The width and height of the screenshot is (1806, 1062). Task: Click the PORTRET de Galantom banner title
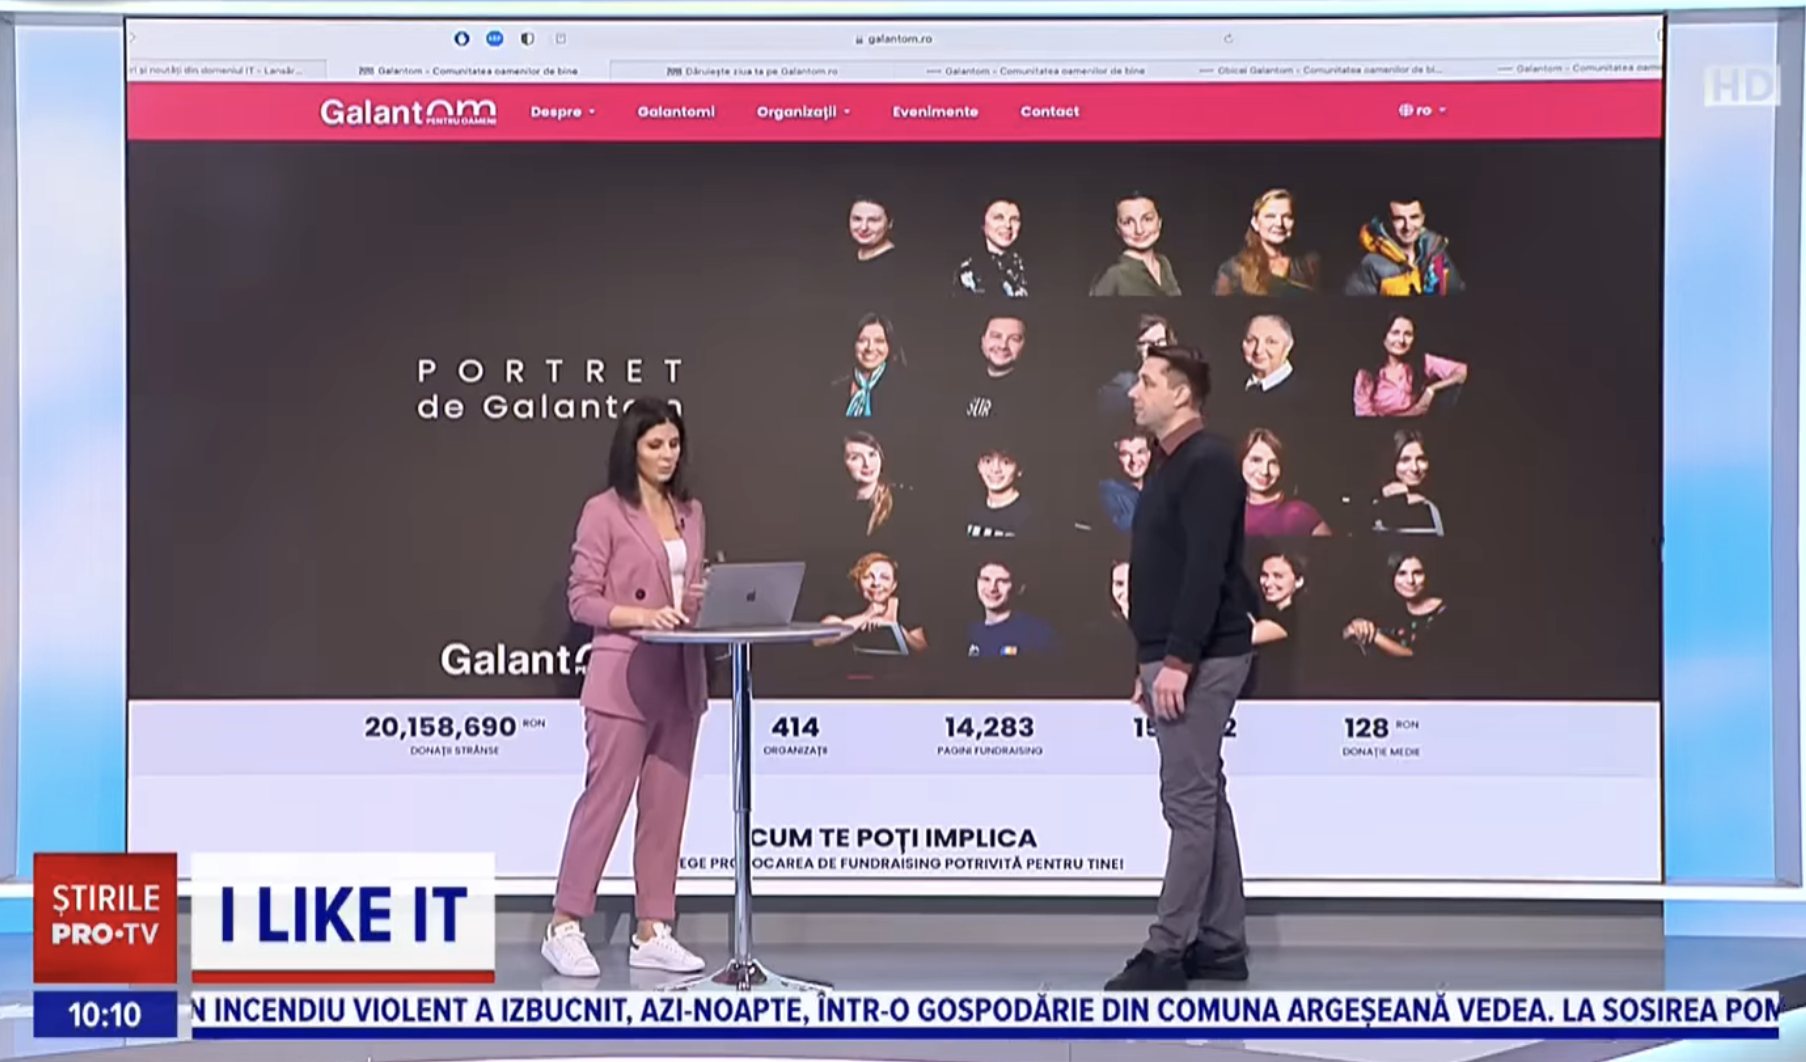click(550, 389)
